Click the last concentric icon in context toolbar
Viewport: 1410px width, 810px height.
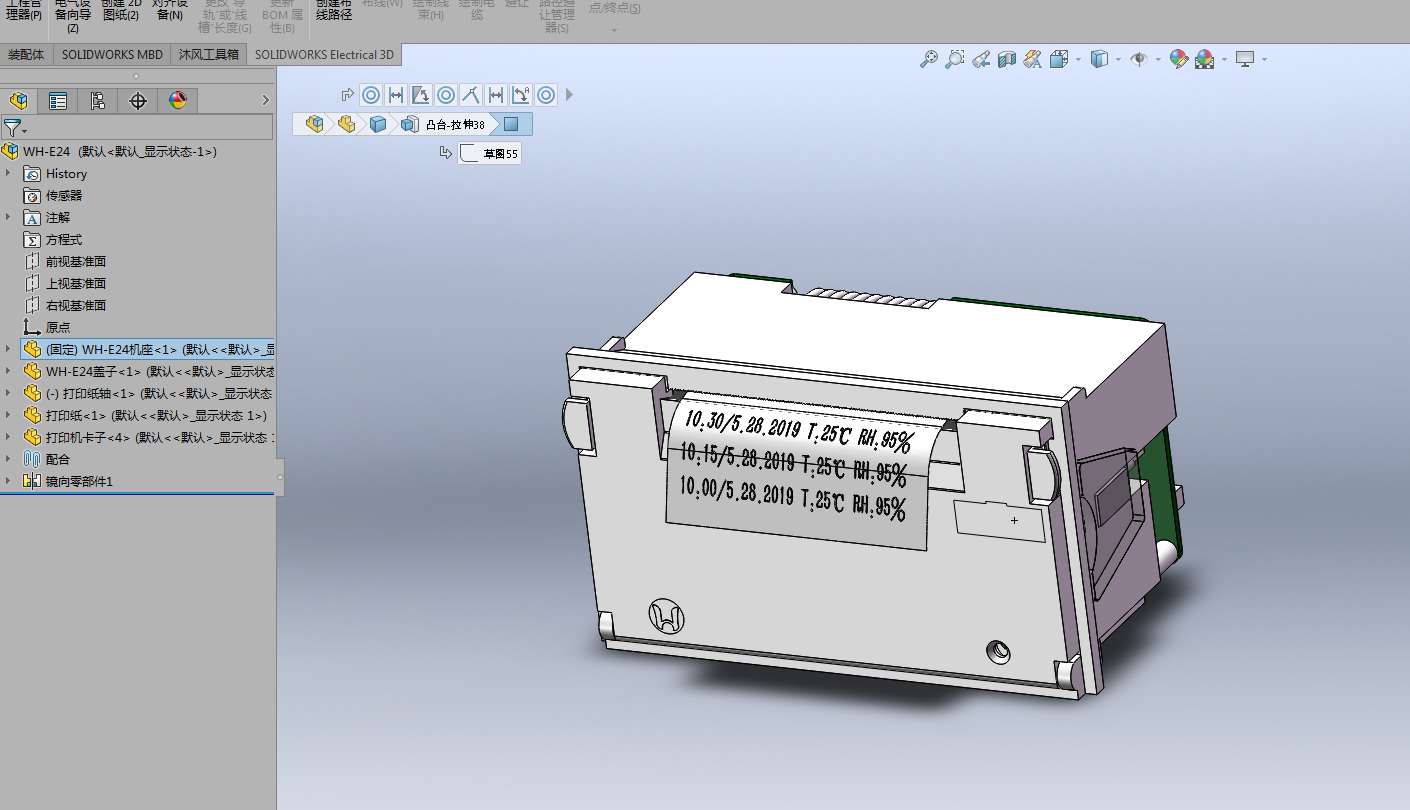(x=546, y=95)
